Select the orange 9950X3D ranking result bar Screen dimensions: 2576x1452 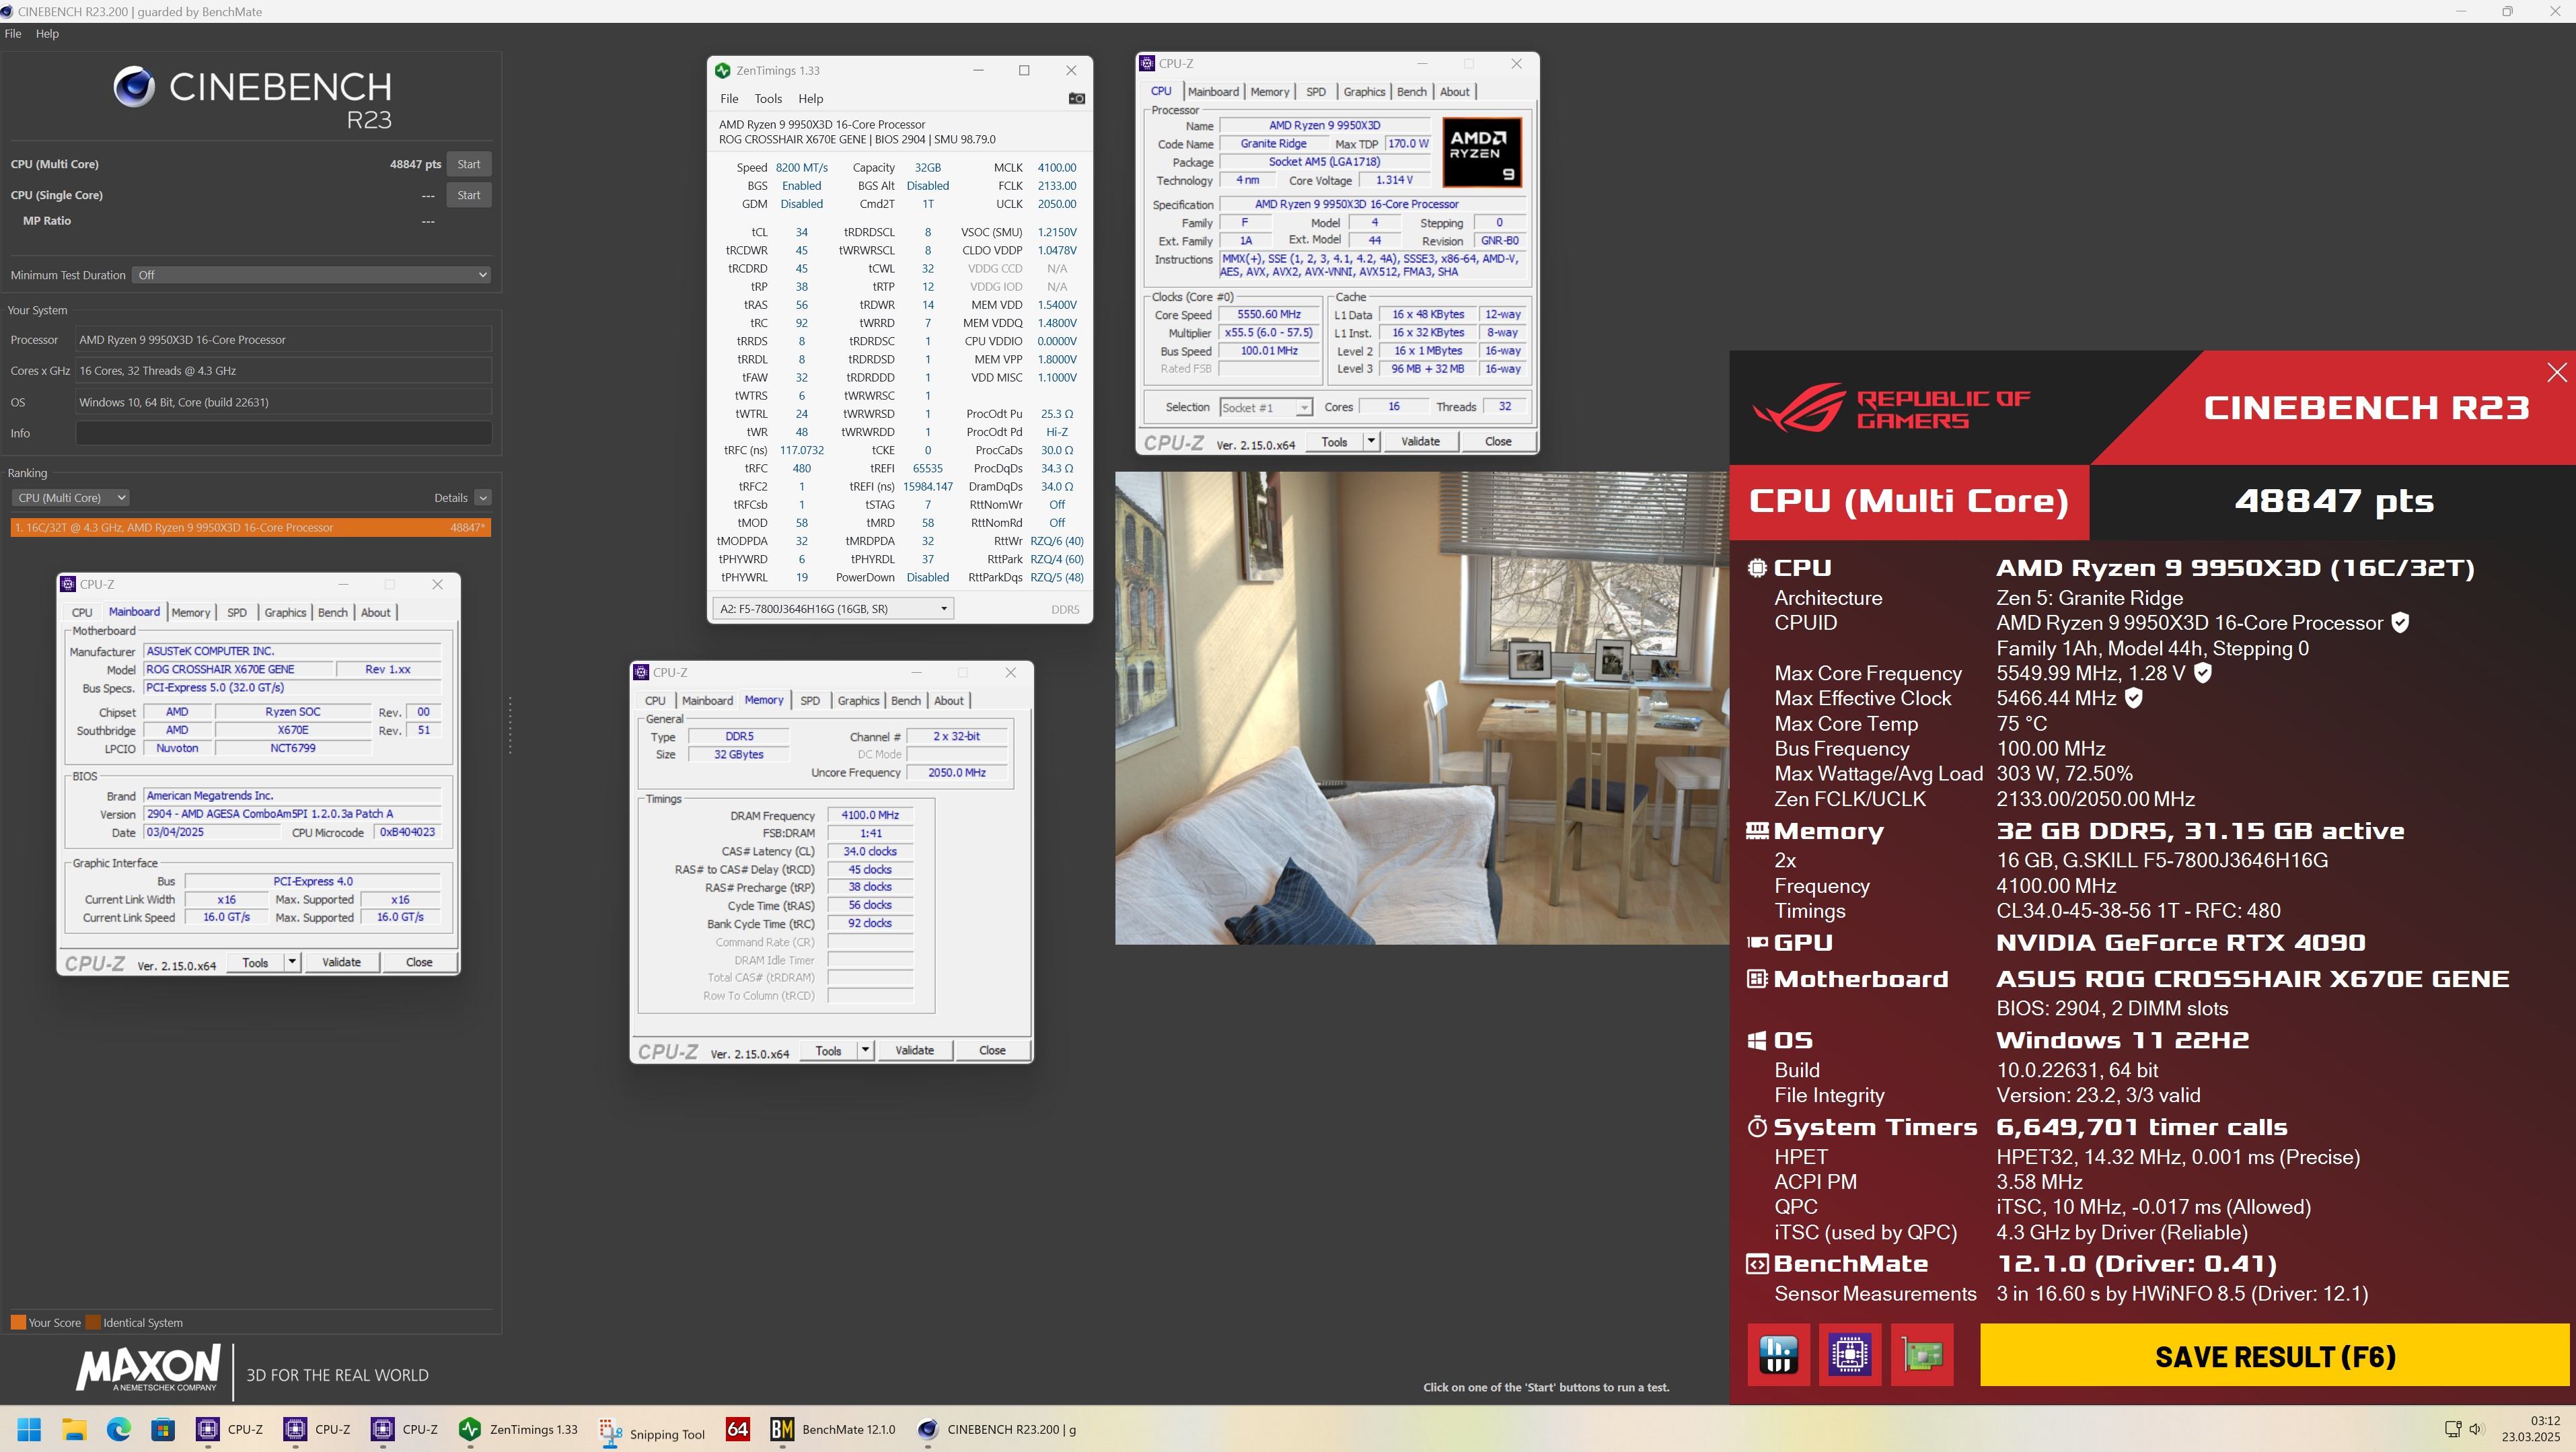[x=250, y=528]
